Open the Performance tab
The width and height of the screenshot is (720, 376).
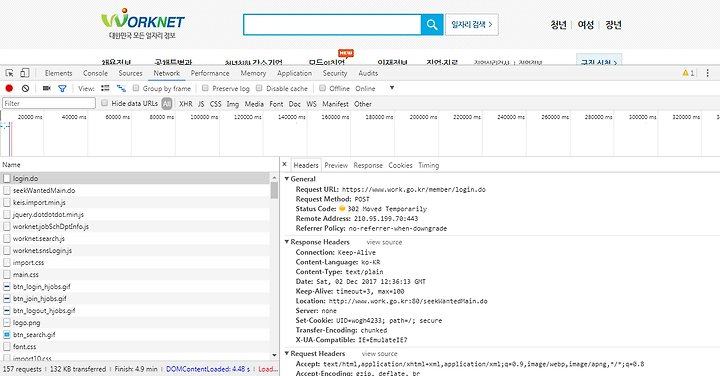click(x=210, y=73)
